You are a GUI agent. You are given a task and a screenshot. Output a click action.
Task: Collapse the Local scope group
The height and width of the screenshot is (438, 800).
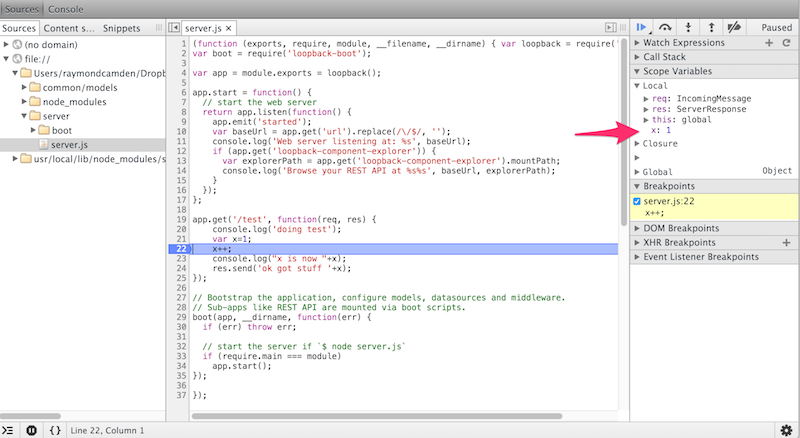(637, 86)
